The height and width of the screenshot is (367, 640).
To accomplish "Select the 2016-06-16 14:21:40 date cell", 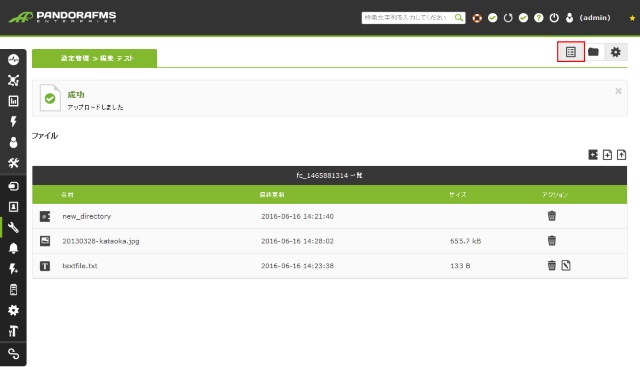I will [x=297, y=216].
